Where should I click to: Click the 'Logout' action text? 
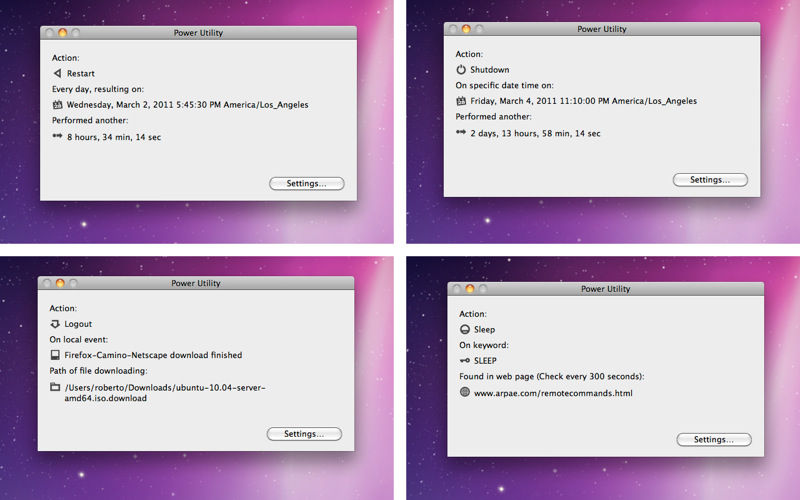78,324
